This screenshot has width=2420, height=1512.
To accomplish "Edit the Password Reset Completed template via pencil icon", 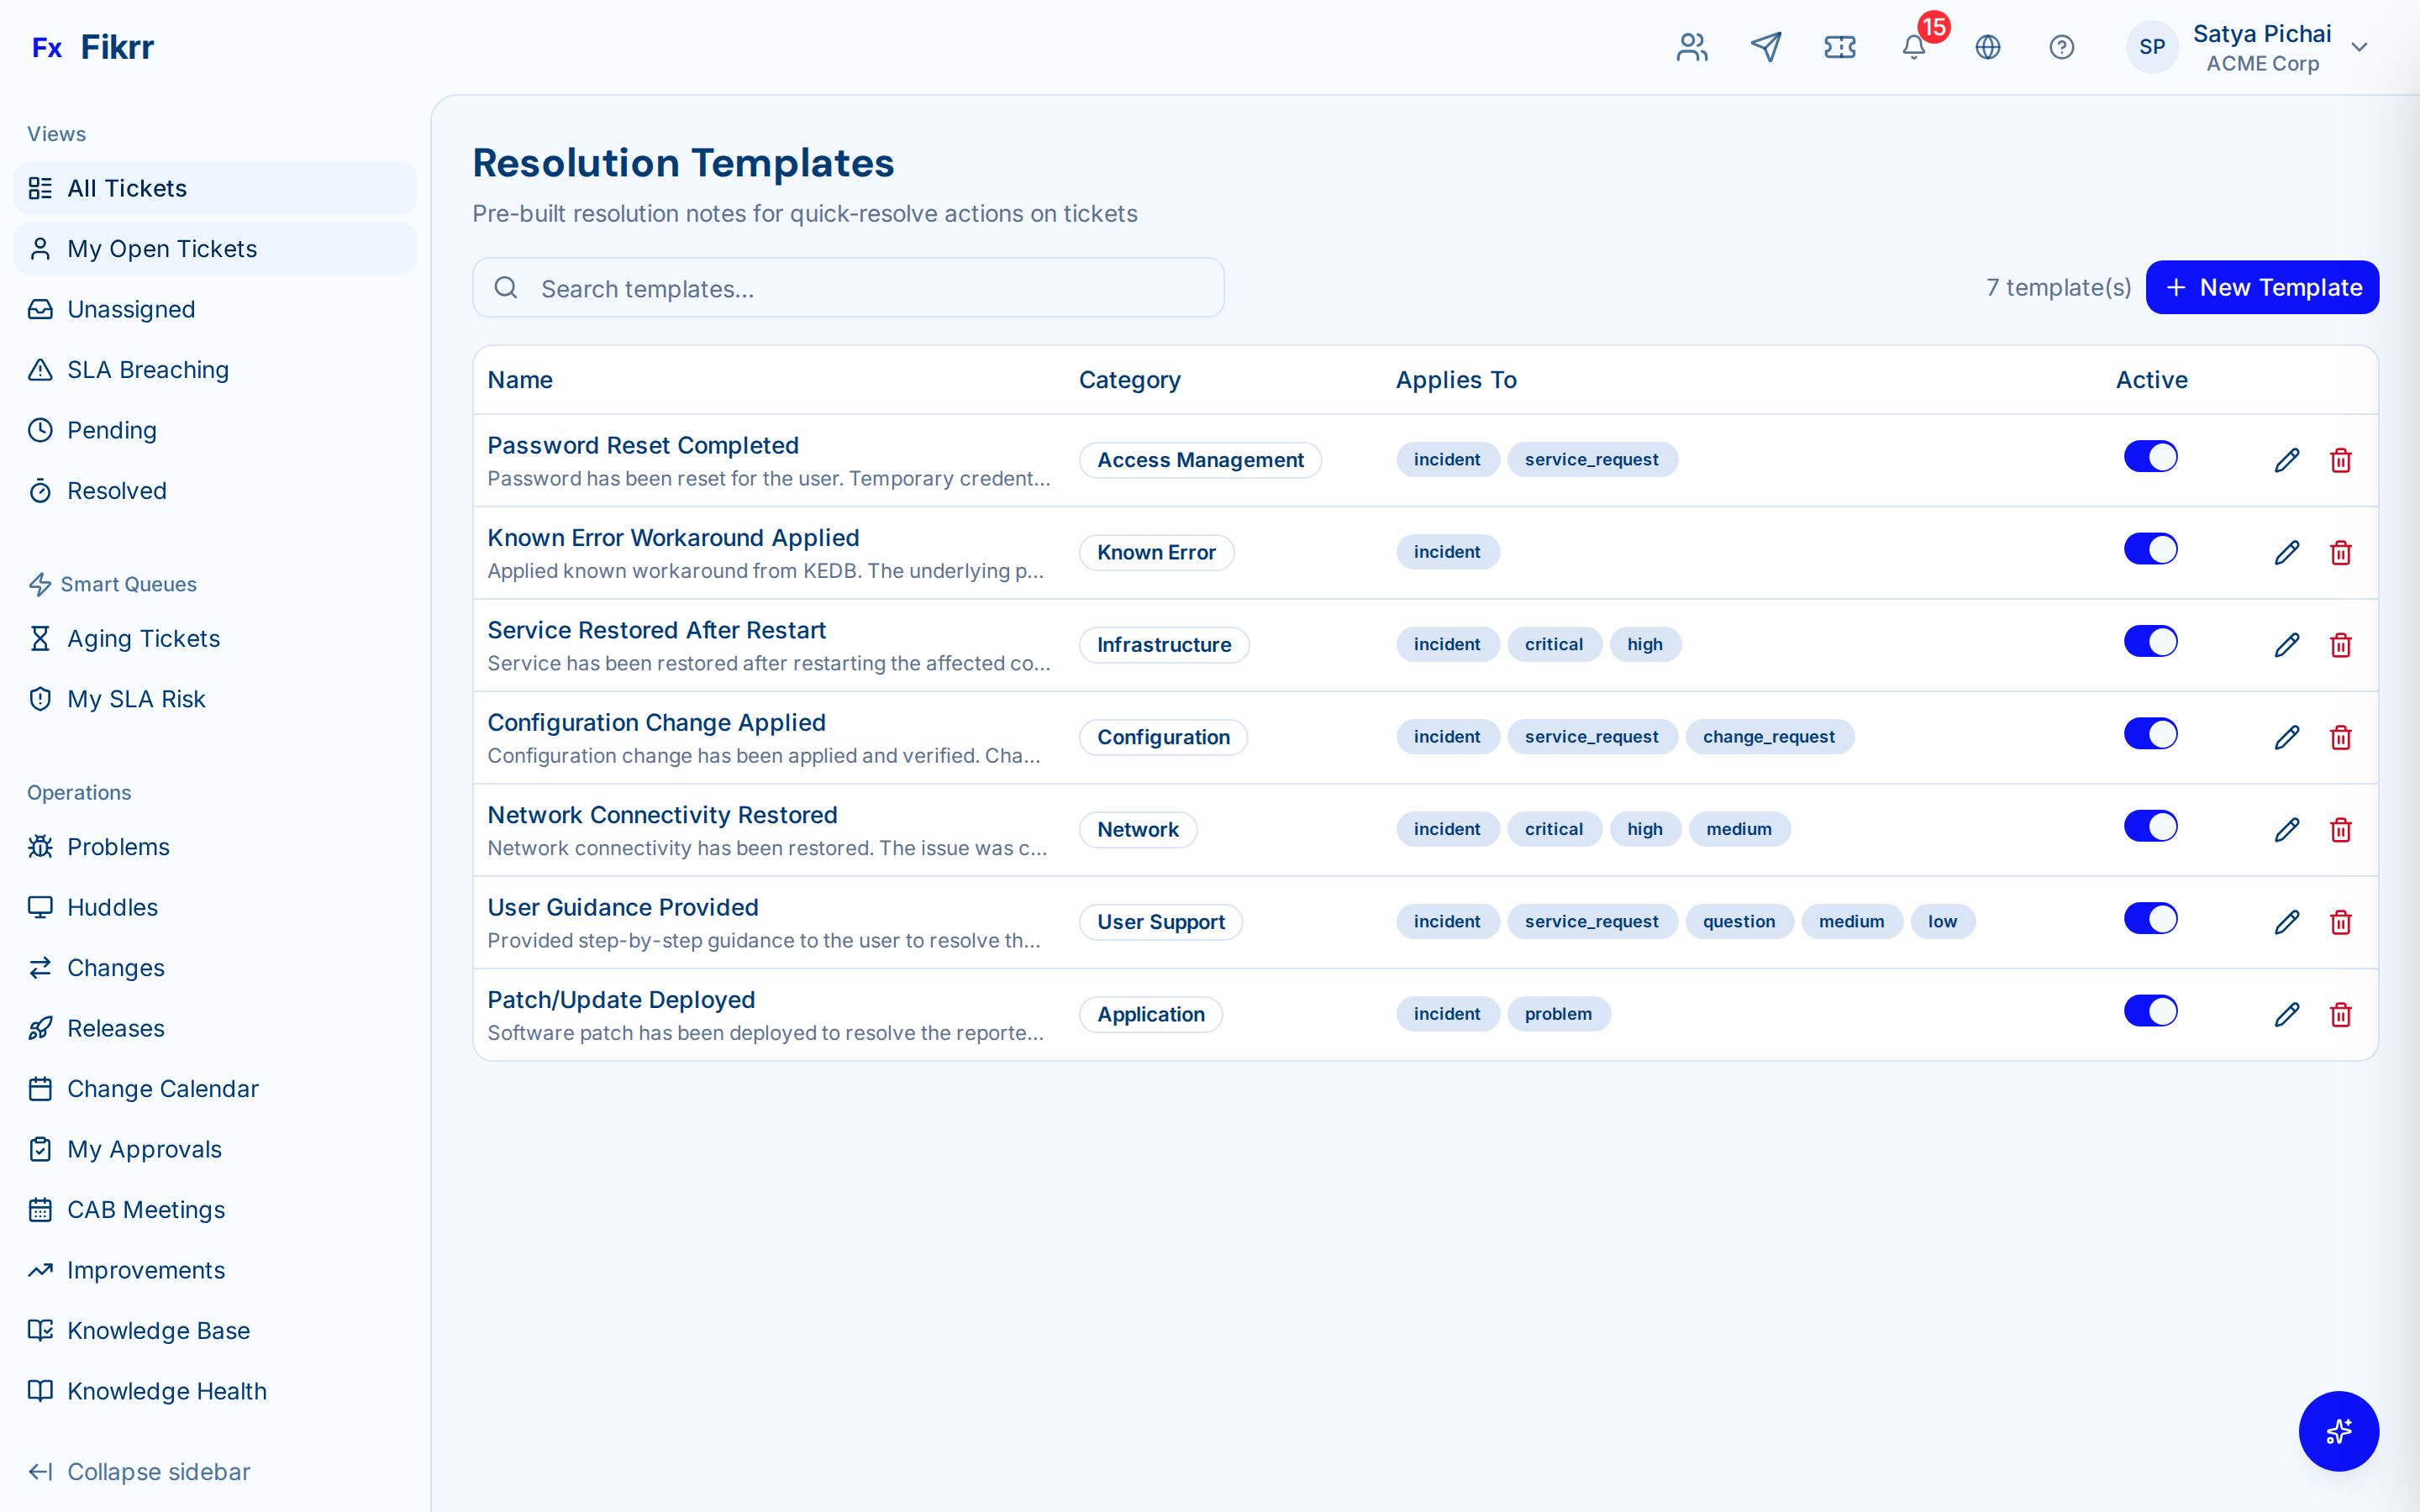I will click(2288, 460).
